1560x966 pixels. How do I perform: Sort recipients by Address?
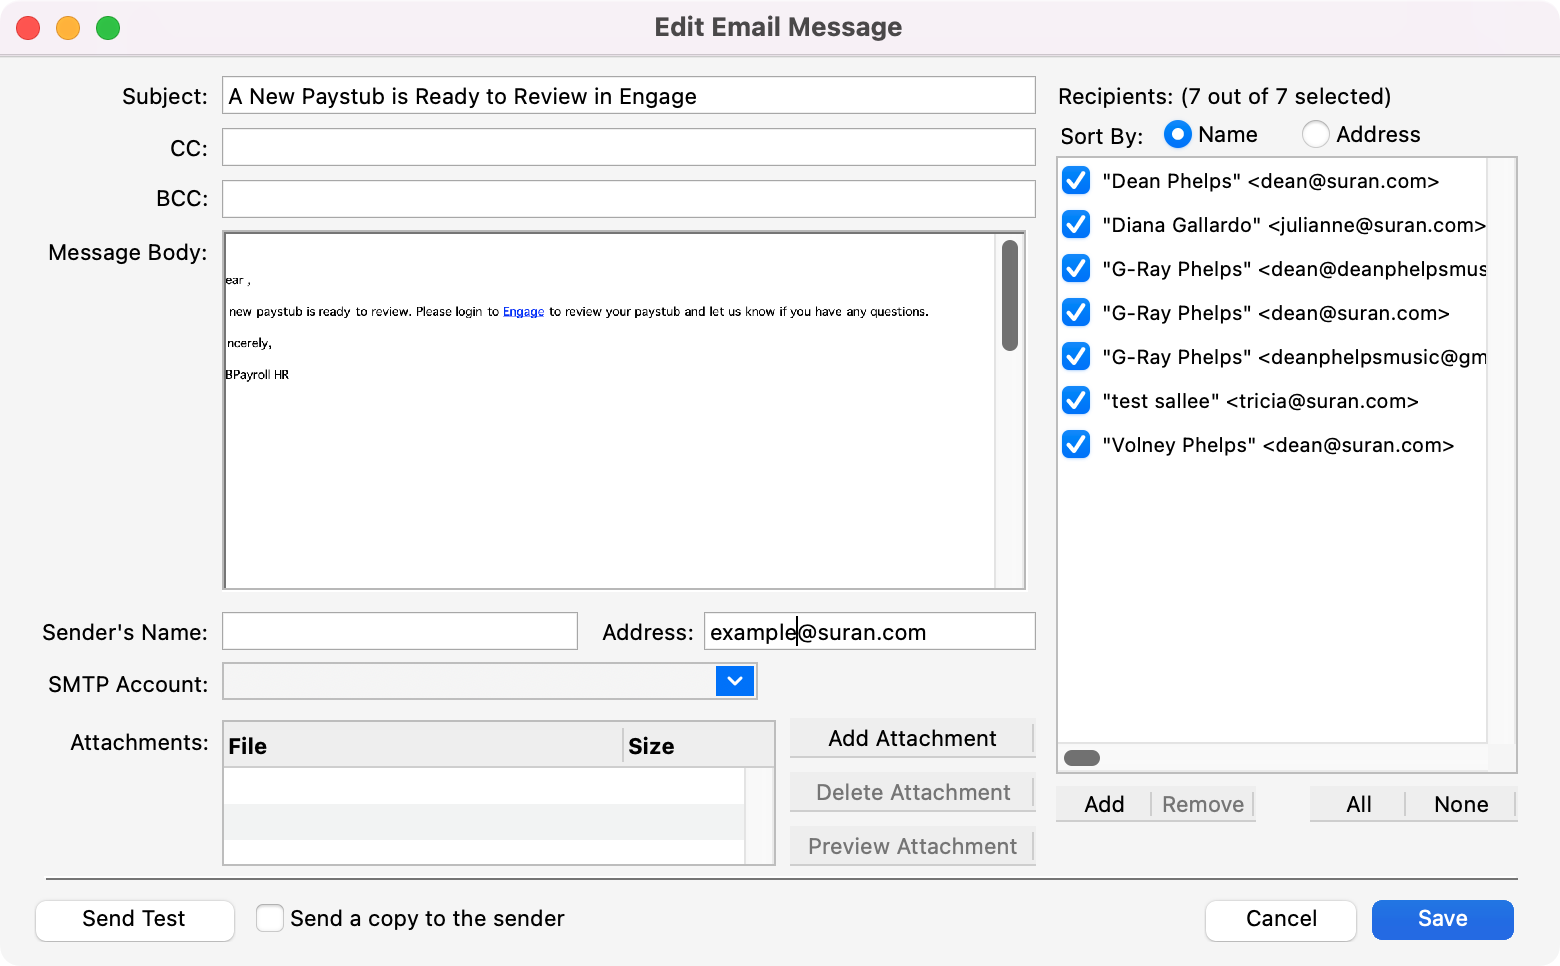pyautogui.click(x=1316, y=134)
